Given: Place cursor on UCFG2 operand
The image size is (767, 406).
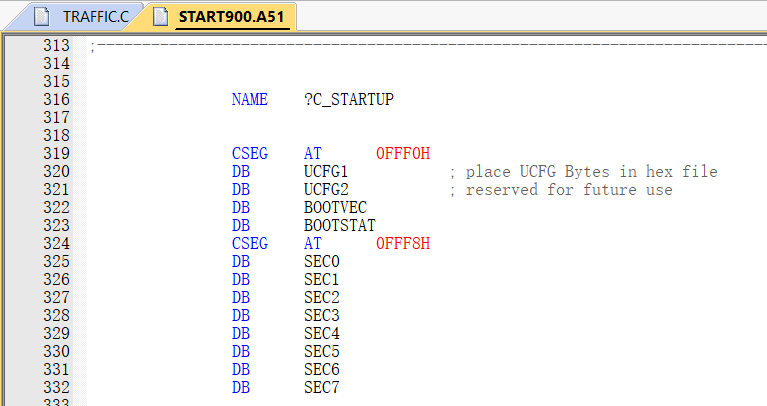Looking at the screenshot, I should tap(326, 189).
